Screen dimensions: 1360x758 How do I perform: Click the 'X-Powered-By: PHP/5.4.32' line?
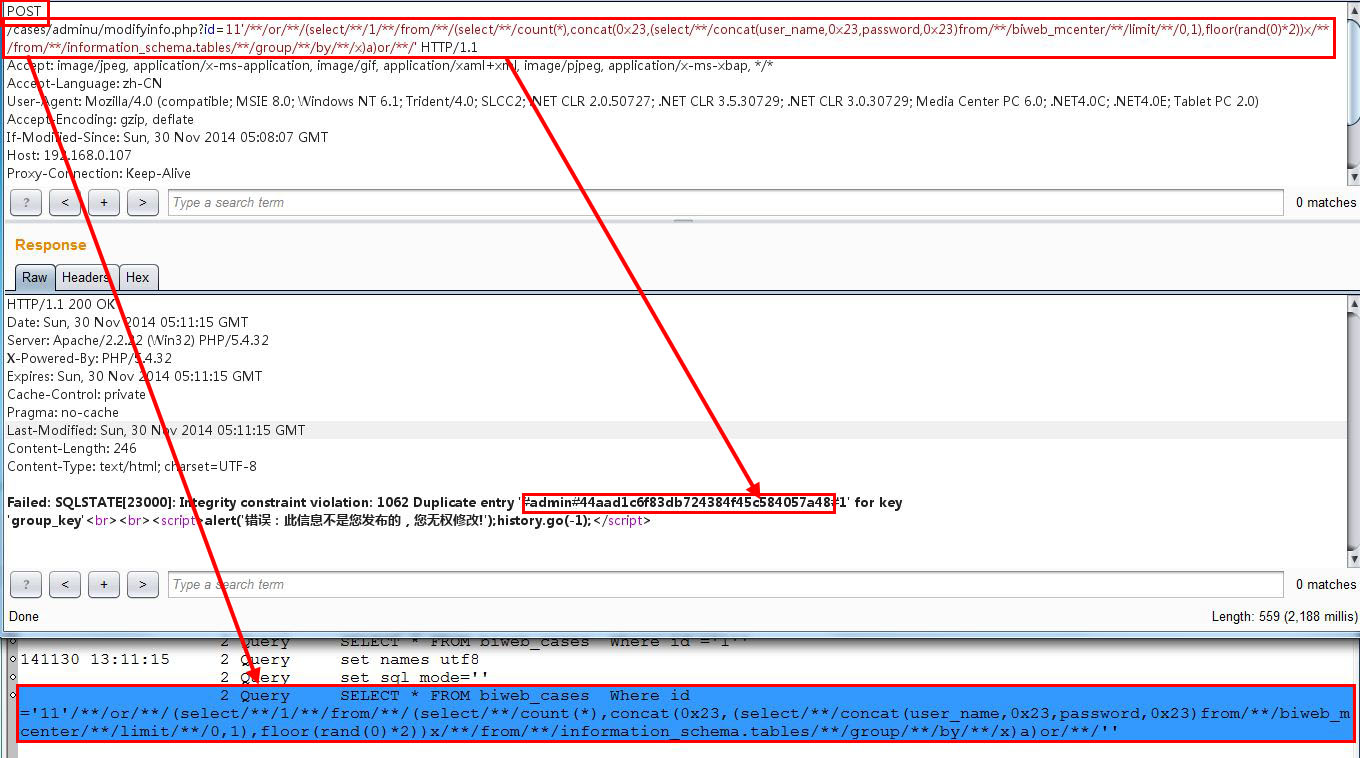89,359
